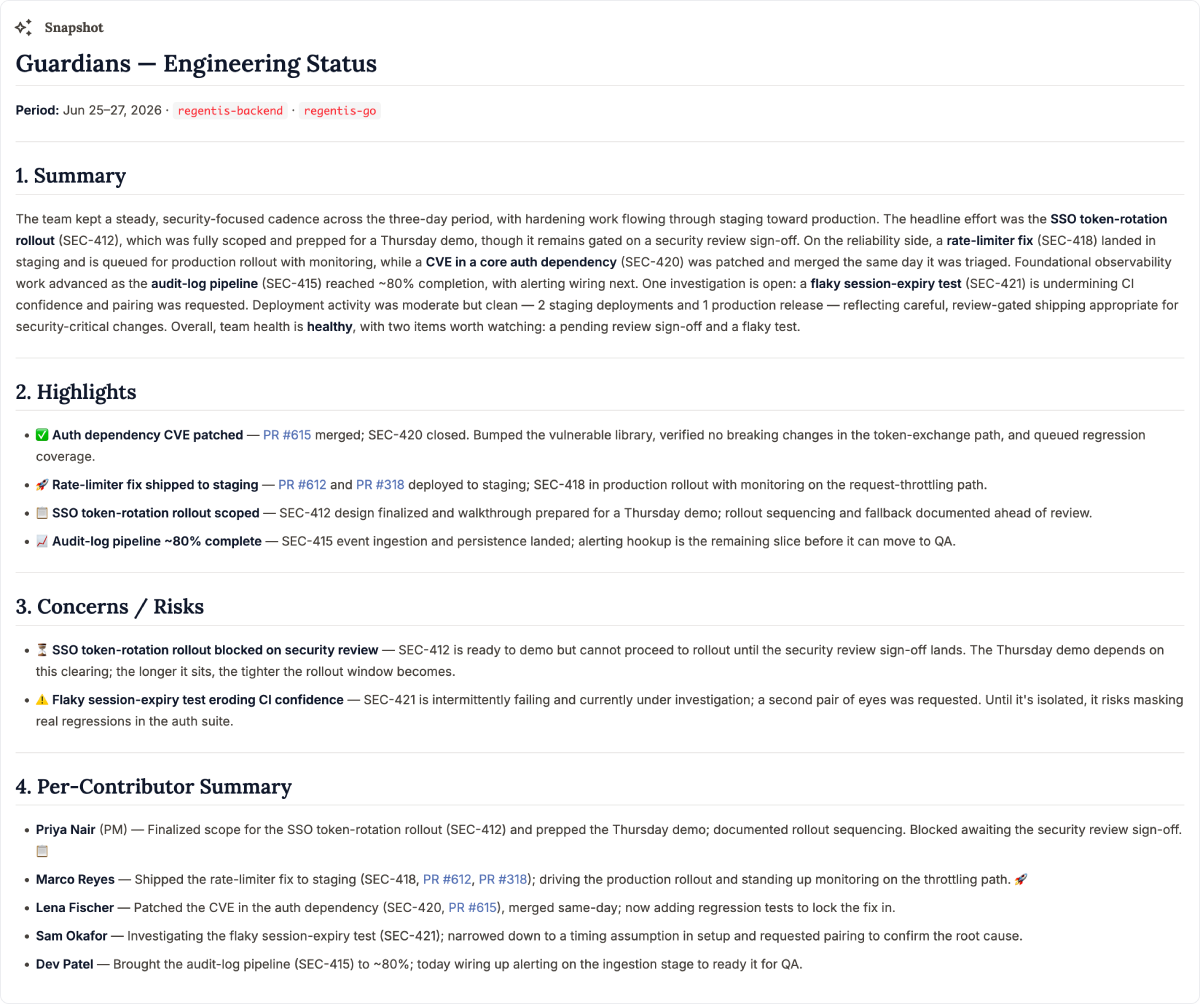The width and height of the screenshot is (1200, 1004).
Task: Open PR #318 link in Highlights
Action: tap(380, 485)
